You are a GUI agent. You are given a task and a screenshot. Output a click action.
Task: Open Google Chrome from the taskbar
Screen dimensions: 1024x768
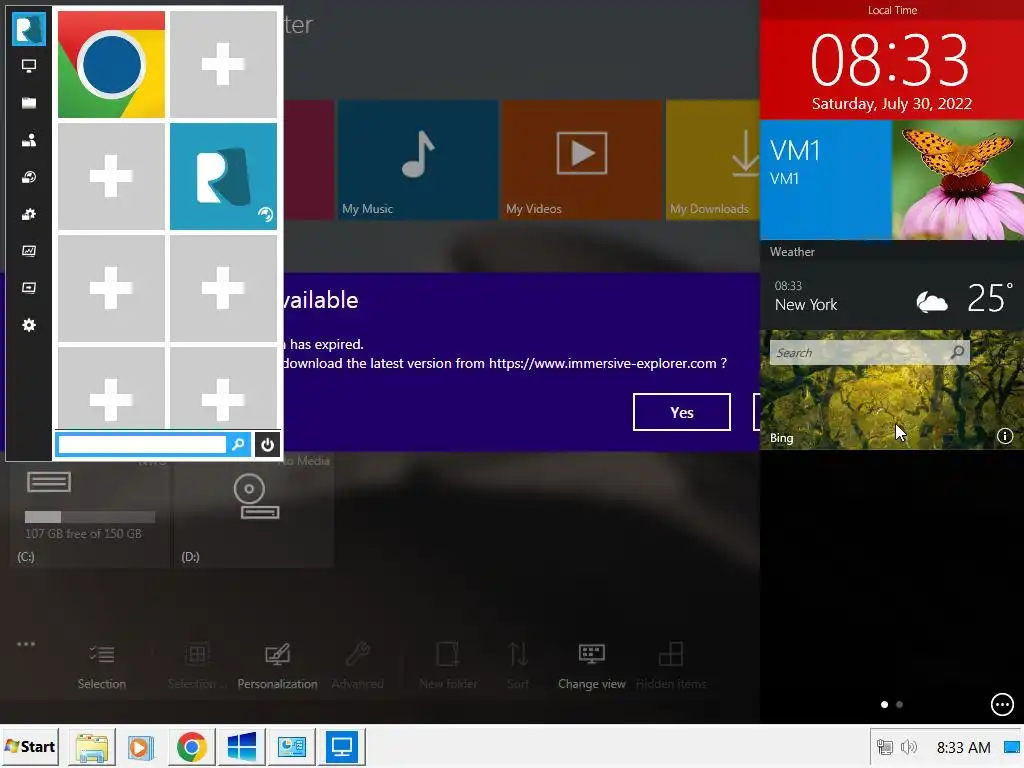point(191,746)
